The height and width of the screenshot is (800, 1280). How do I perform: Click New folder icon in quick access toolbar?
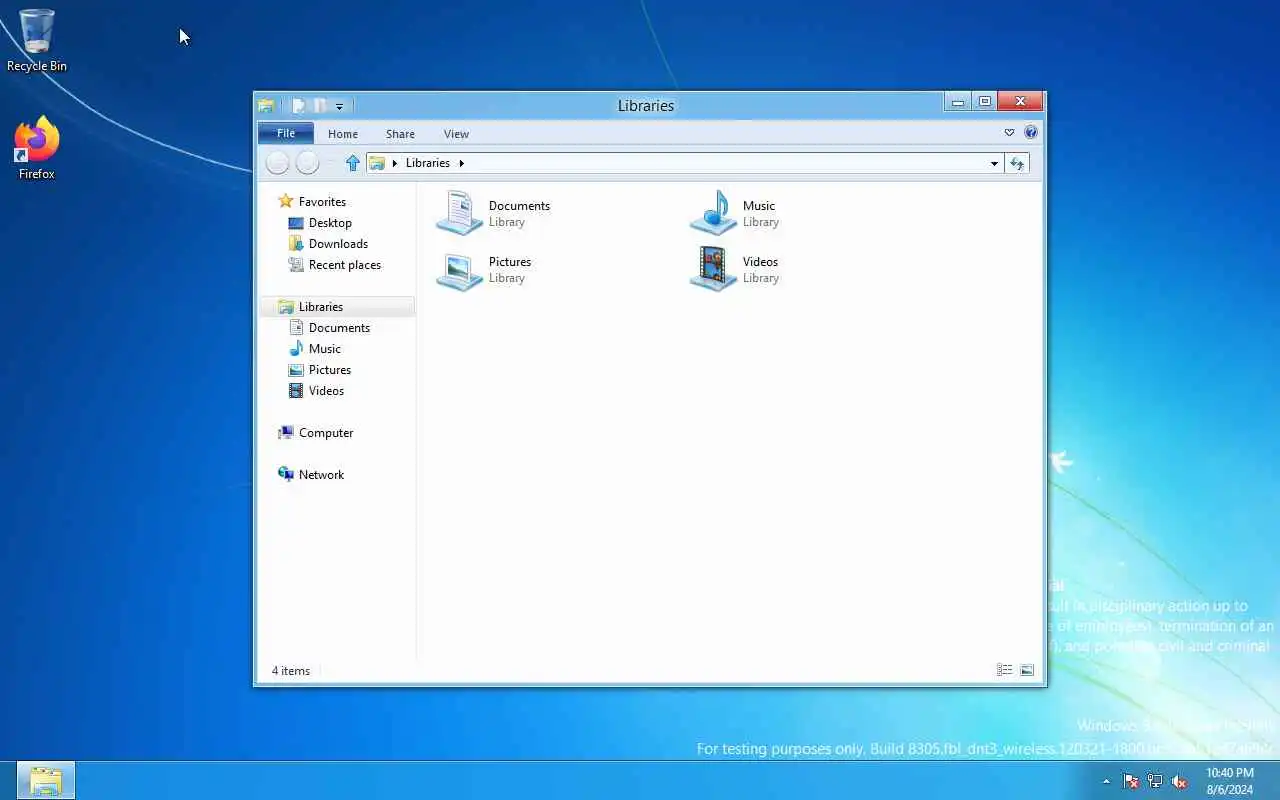320,105
